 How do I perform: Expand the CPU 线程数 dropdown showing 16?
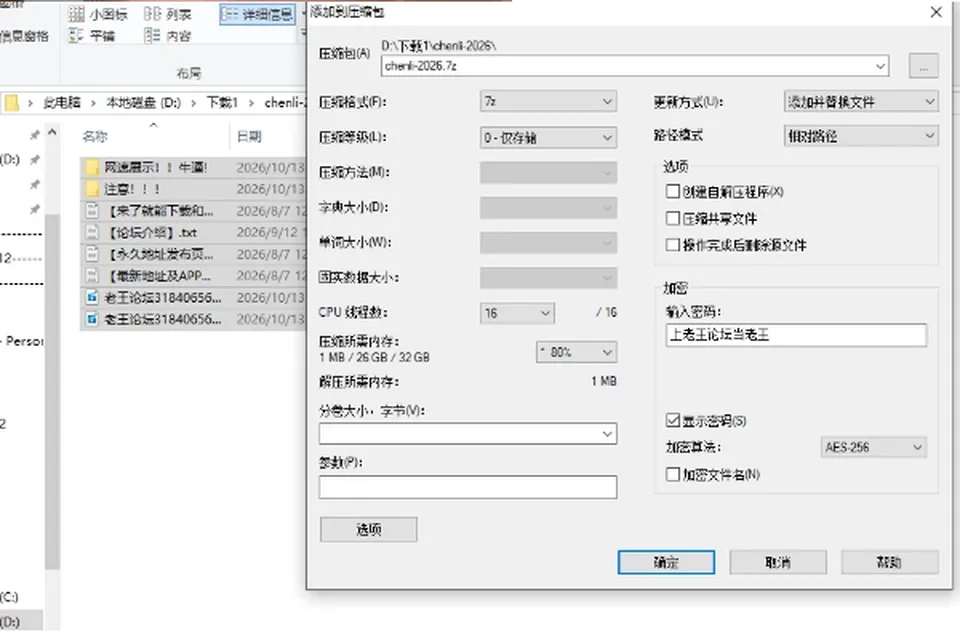point(517,314)
